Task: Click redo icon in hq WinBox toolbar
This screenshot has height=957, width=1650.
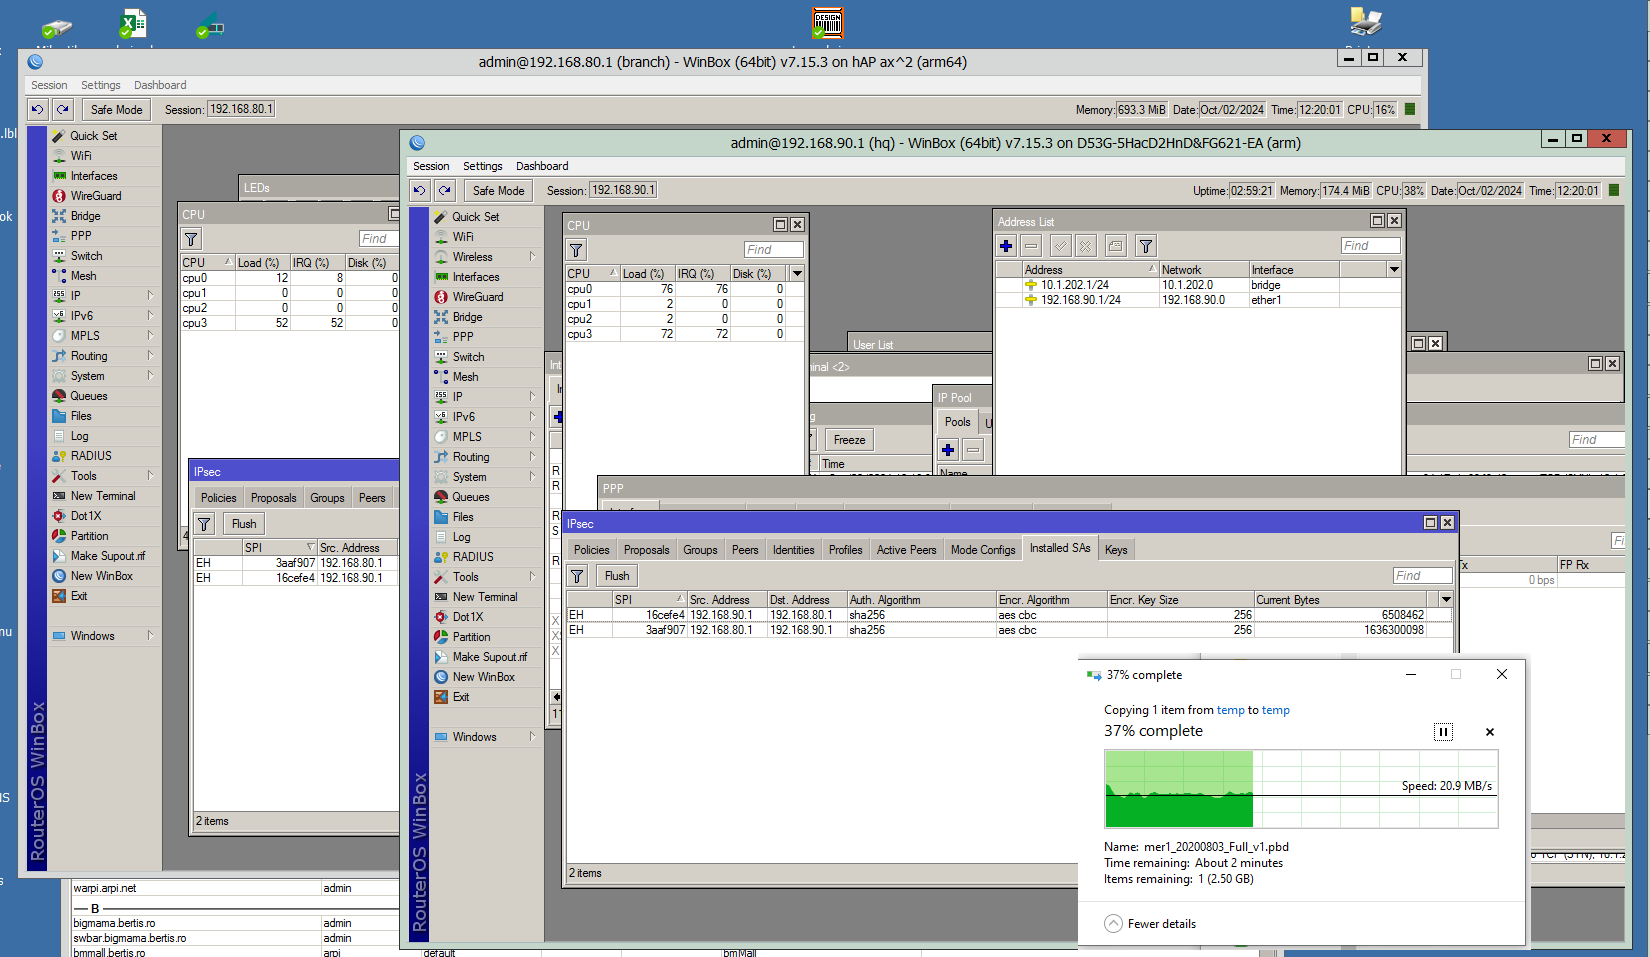Action: tap(445, 190)
